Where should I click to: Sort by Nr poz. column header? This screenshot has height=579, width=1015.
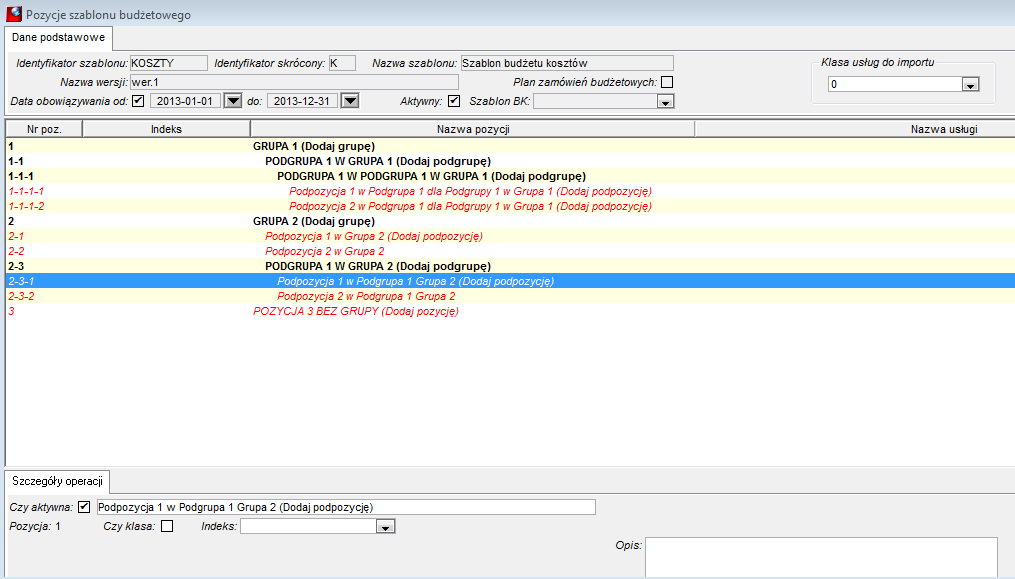pyautogui.click(x=44, y=129)
